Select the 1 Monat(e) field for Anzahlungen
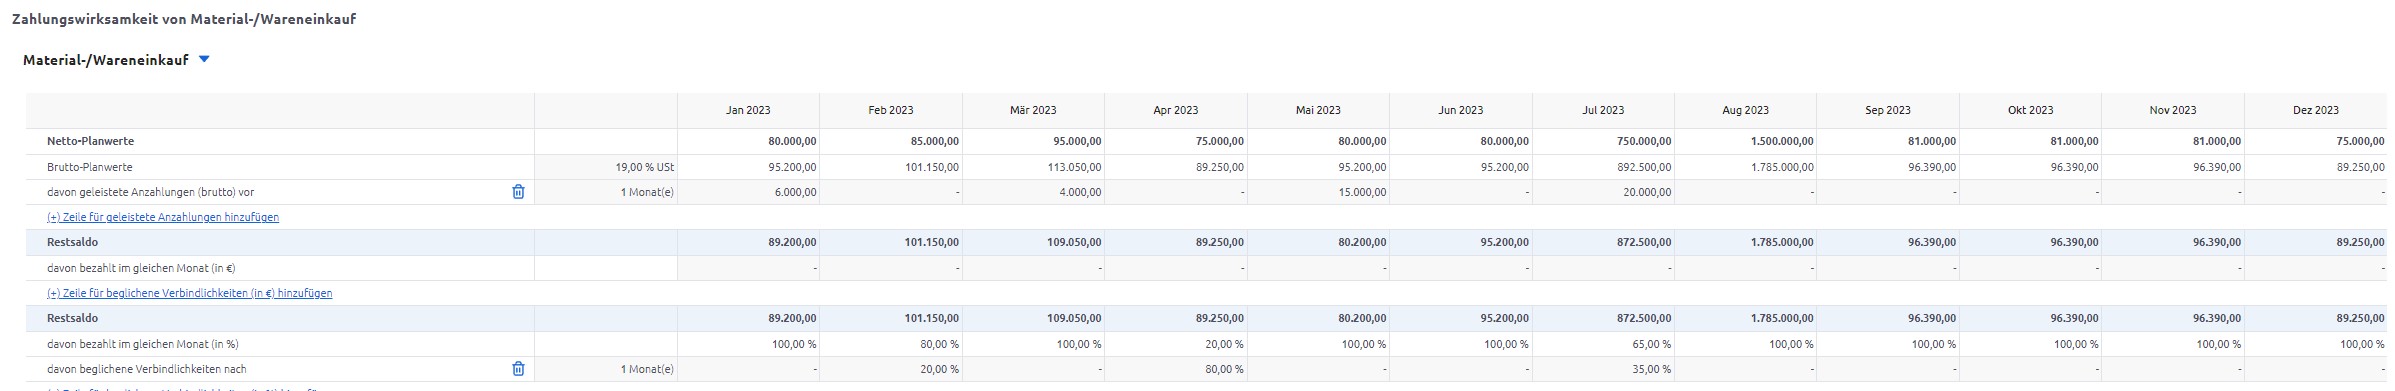Image resolution: width=2395 pixels, height=391 pixels. pos(606,192)
